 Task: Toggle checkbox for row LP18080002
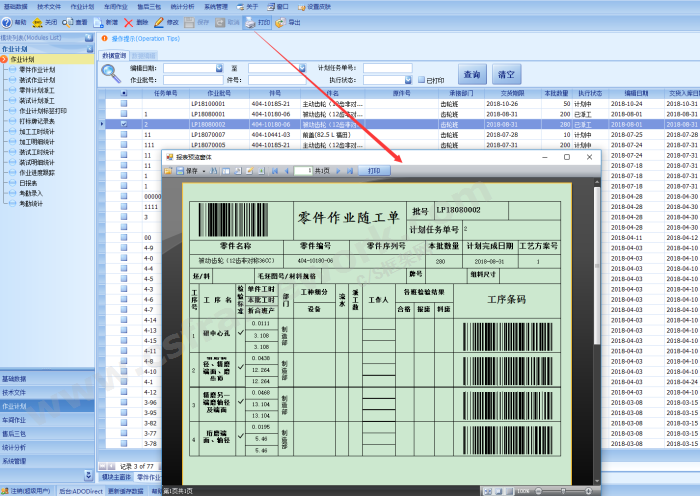coord(124,124)
